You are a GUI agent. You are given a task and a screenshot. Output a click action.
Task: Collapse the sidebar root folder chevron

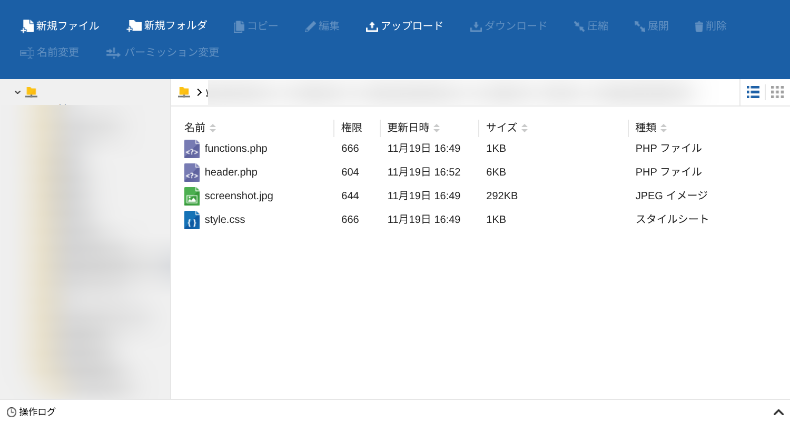[x=18, y=92]
